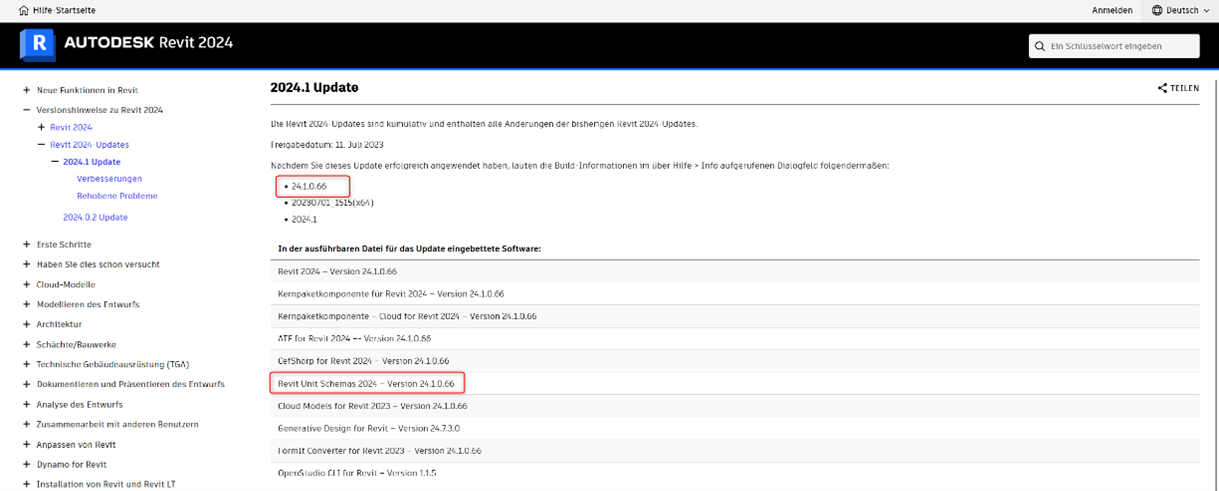Select 2024.0.2 Update in sidebar
This screenshot has width=1219, height=491.
[x=95, y=217]
